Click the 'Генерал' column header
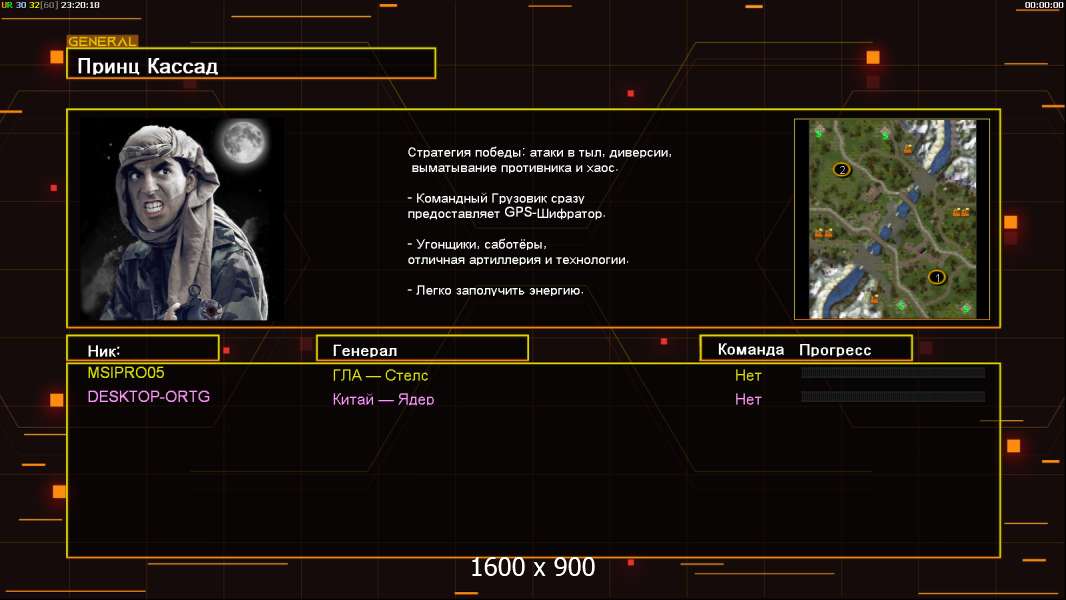This screenshot has height=600, width=1066. tap(422, 348)
